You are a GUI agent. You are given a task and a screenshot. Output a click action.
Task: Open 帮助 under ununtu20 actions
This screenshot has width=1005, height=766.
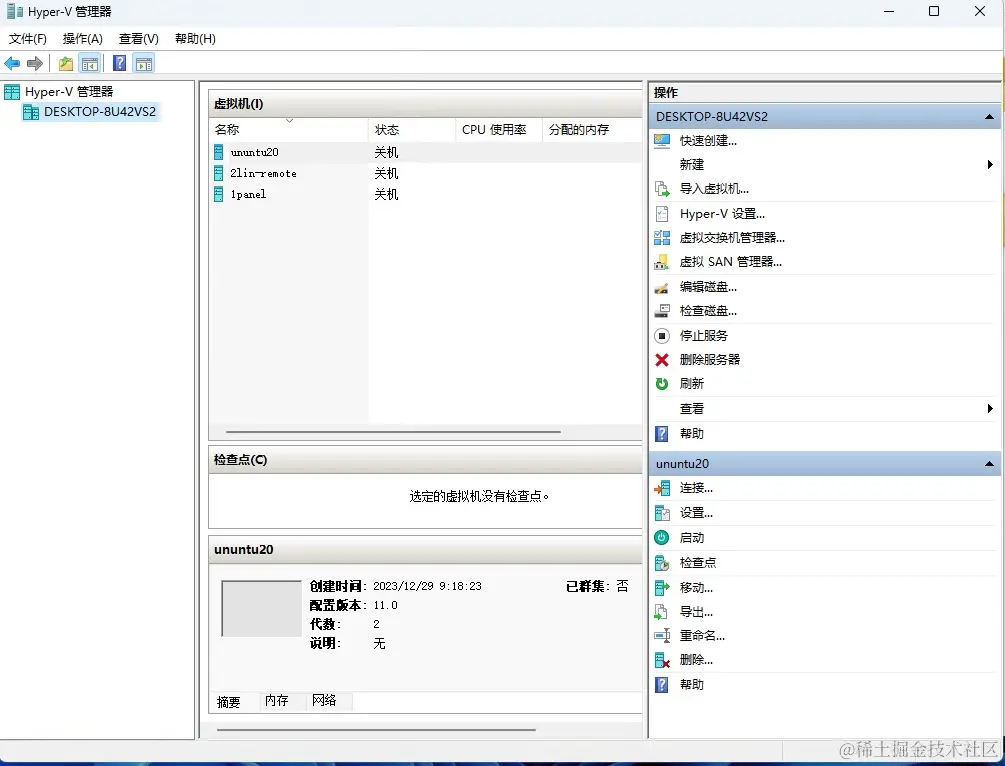(692, 685)
